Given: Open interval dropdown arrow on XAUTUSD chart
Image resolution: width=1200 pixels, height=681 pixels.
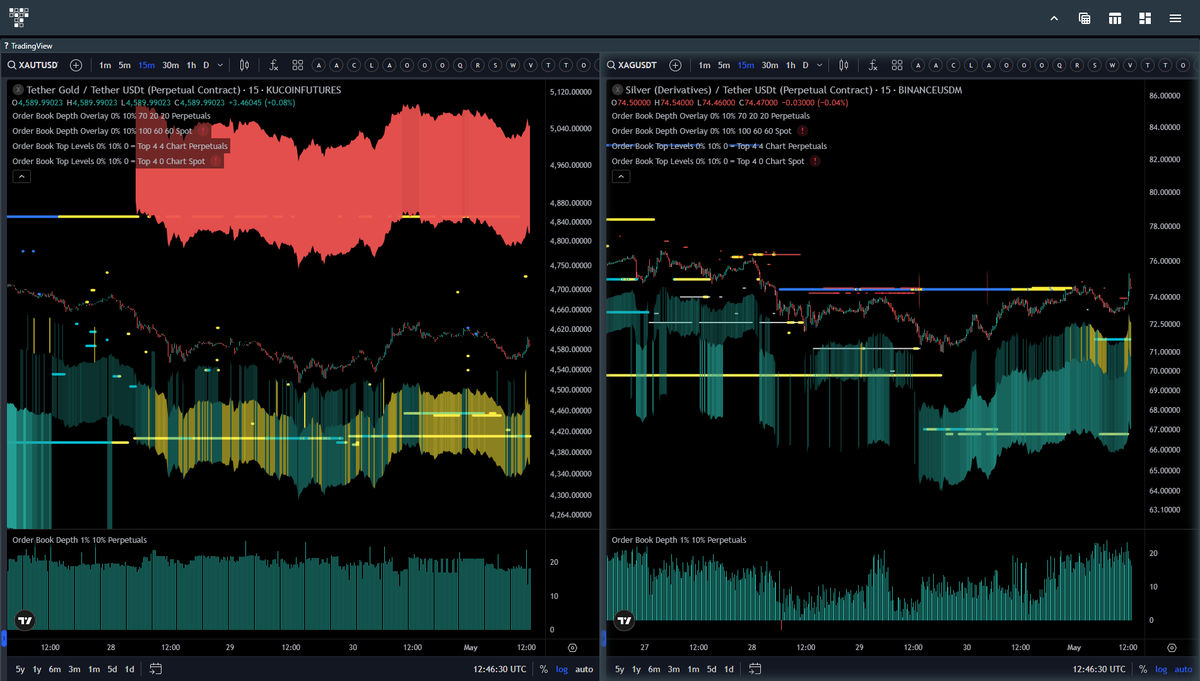Looking at the screenshot, I should click(221, 65).
